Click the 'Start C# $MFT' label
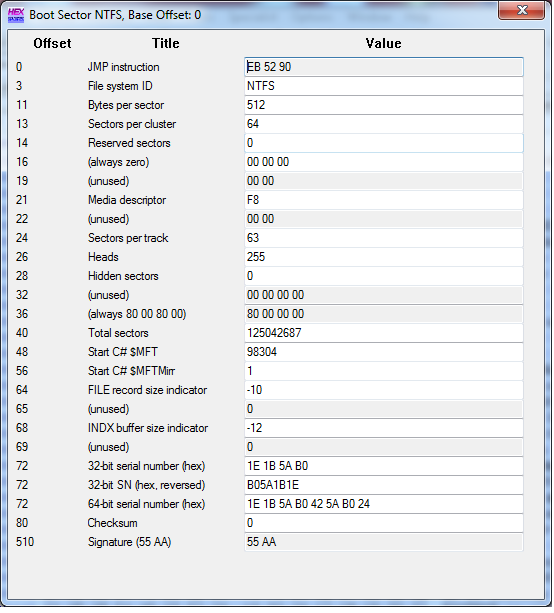This screenshot has width=554, height=613. point(123,352)
